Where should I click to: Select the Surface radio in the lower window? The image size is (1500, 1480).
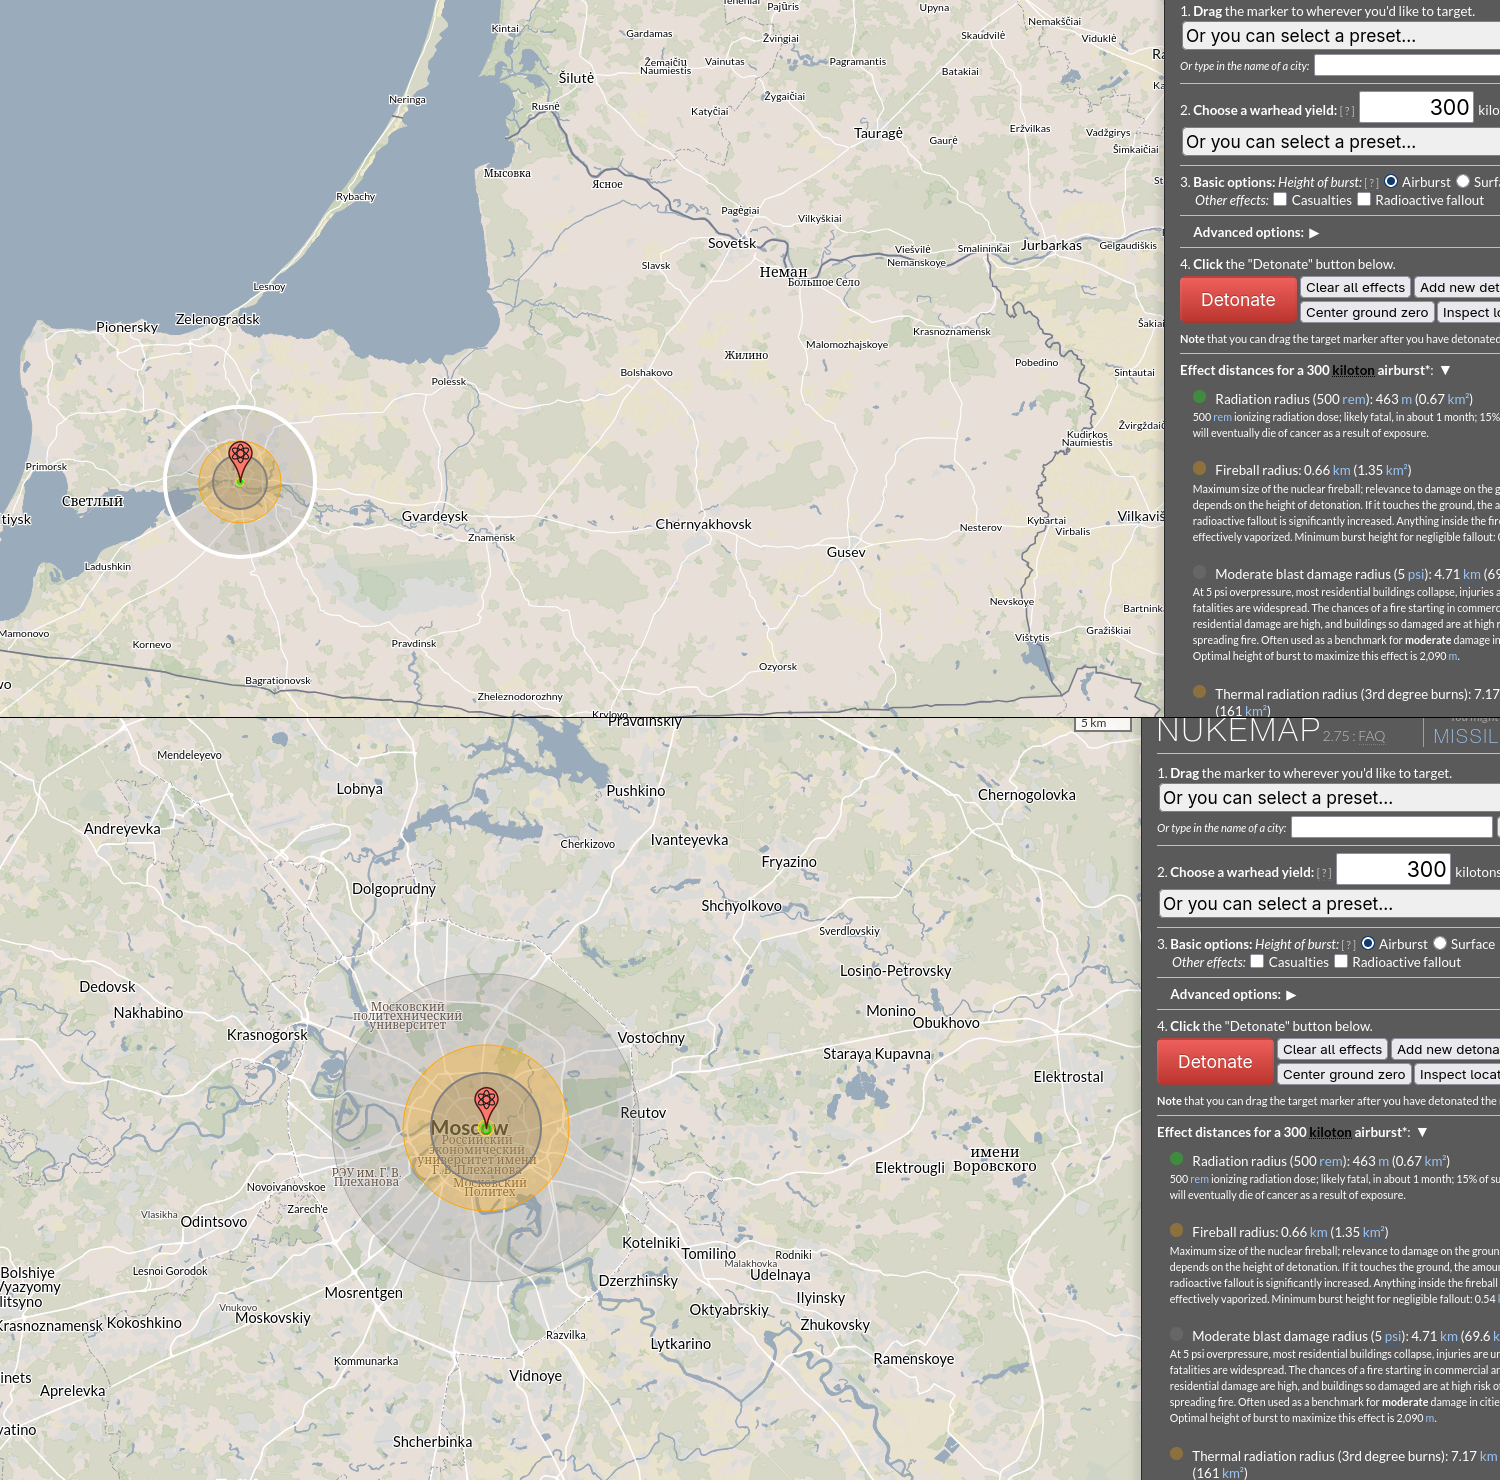(1440, 943)
